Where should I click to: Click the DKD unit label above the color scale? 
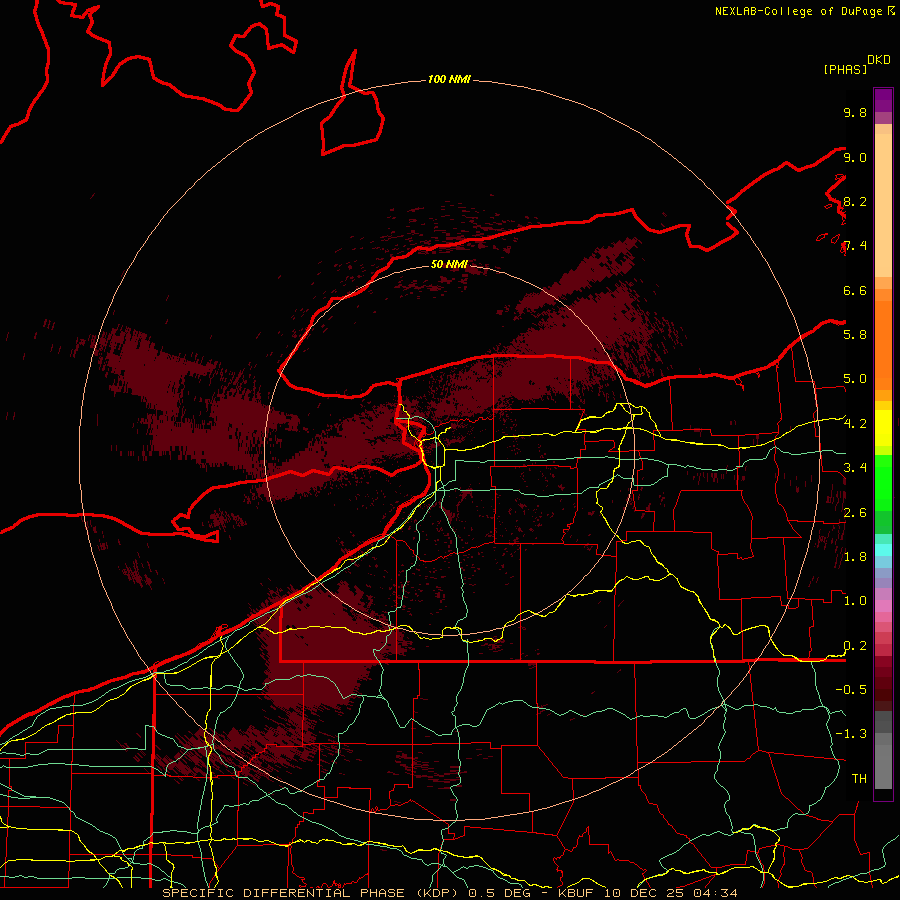[x=879, y=60]
